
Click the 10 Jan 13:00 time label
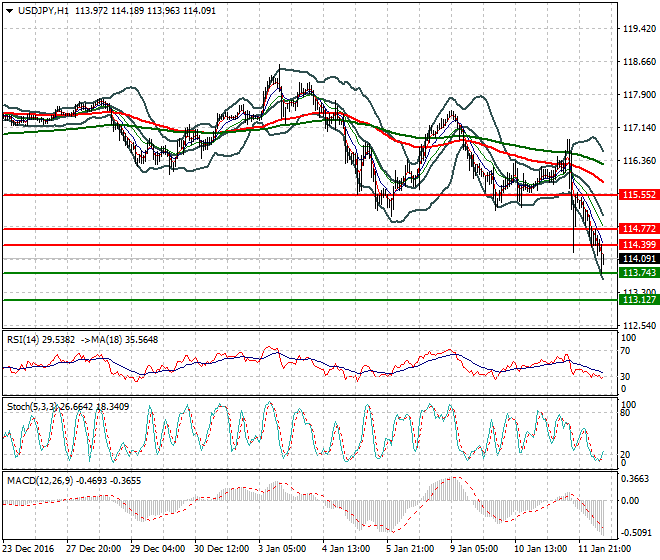pos(540,549)
